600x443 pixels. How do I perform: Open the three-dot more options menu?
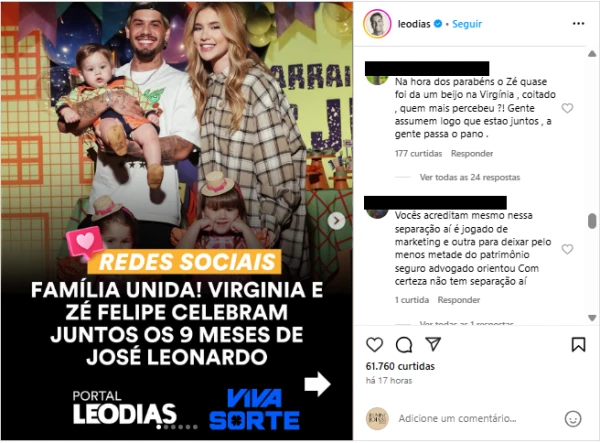[x=578, y=24]
